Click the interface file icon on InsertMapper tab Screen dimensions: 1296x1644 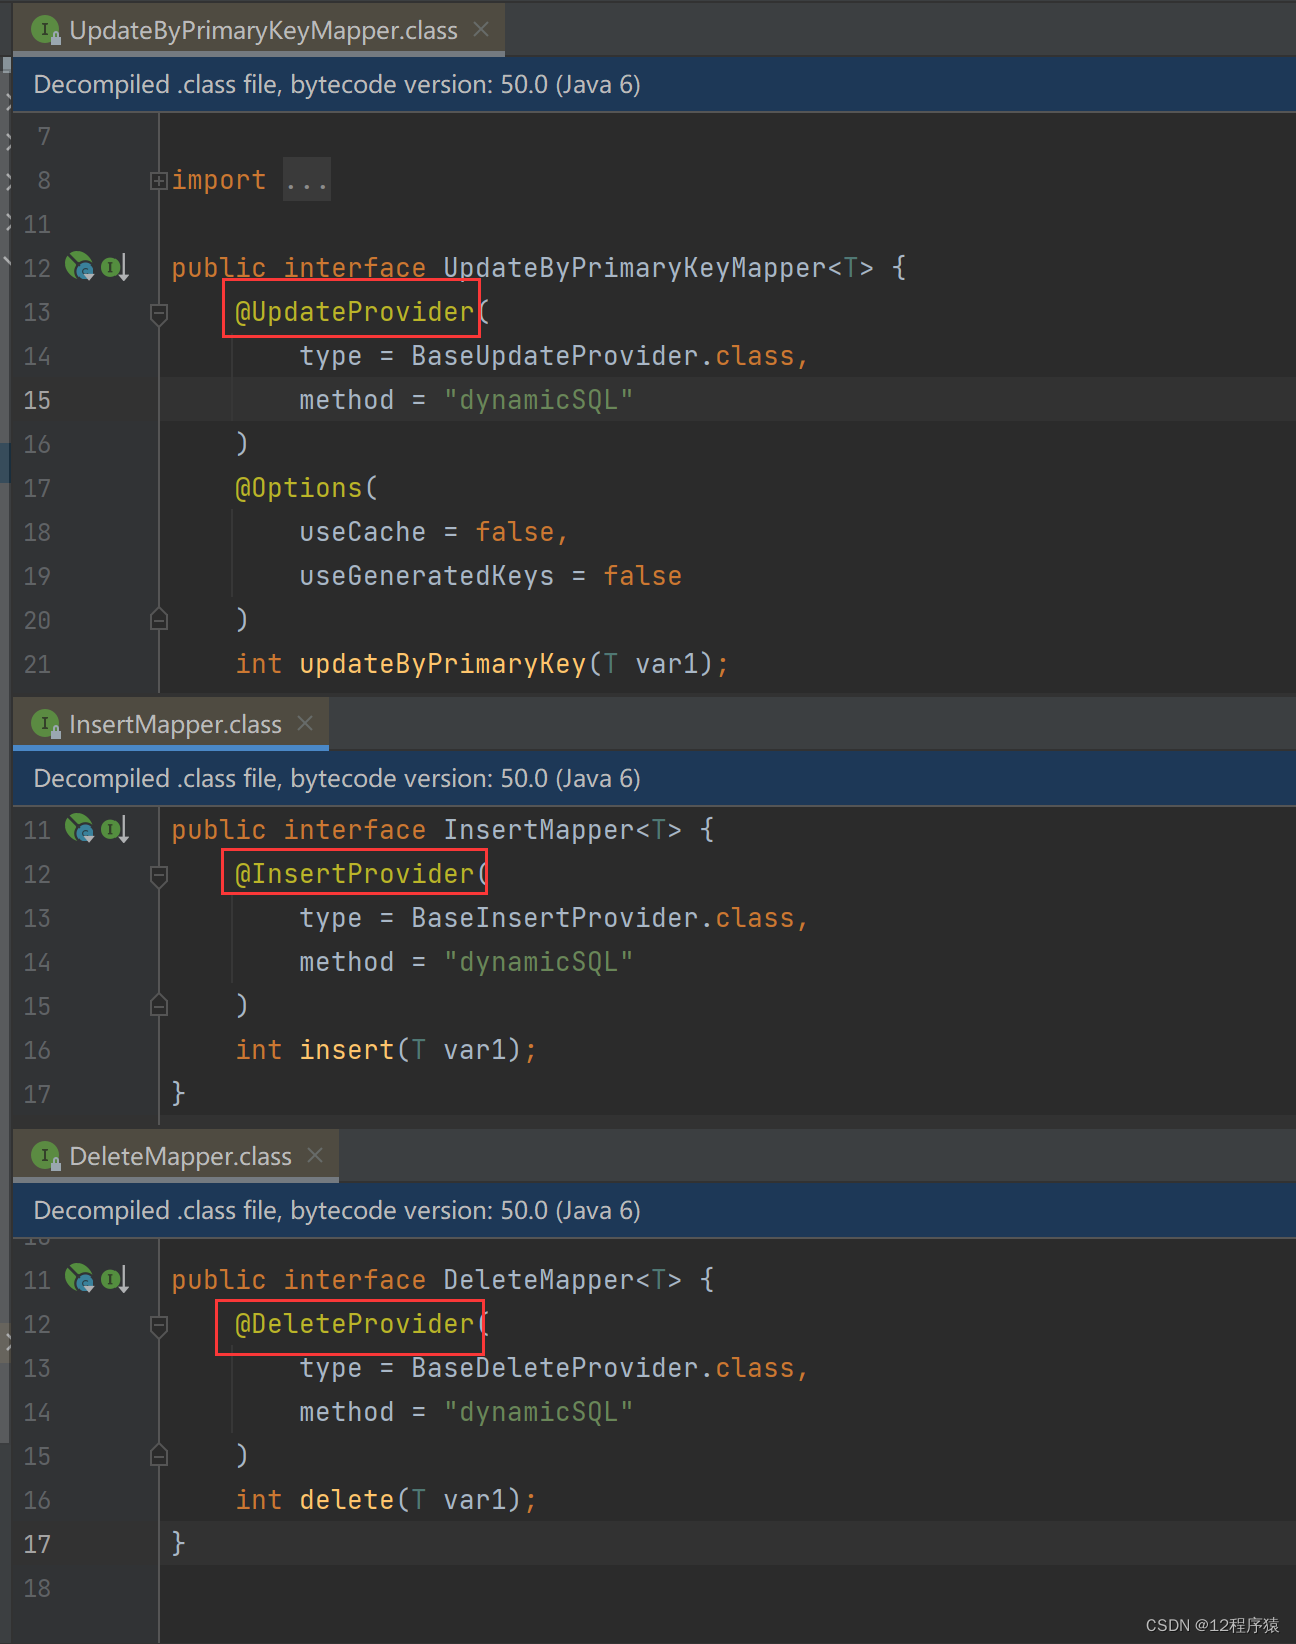coord(46,724)
